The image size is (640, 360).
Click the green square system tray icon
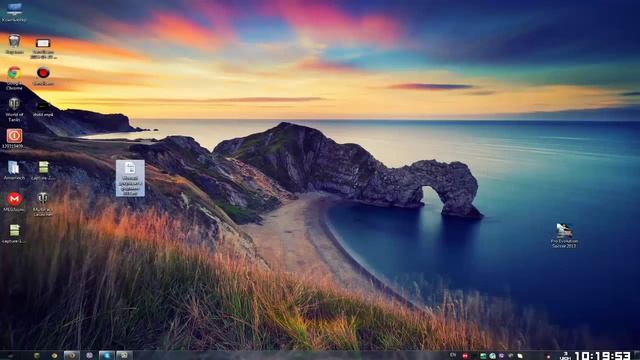(x=483, y=356)
